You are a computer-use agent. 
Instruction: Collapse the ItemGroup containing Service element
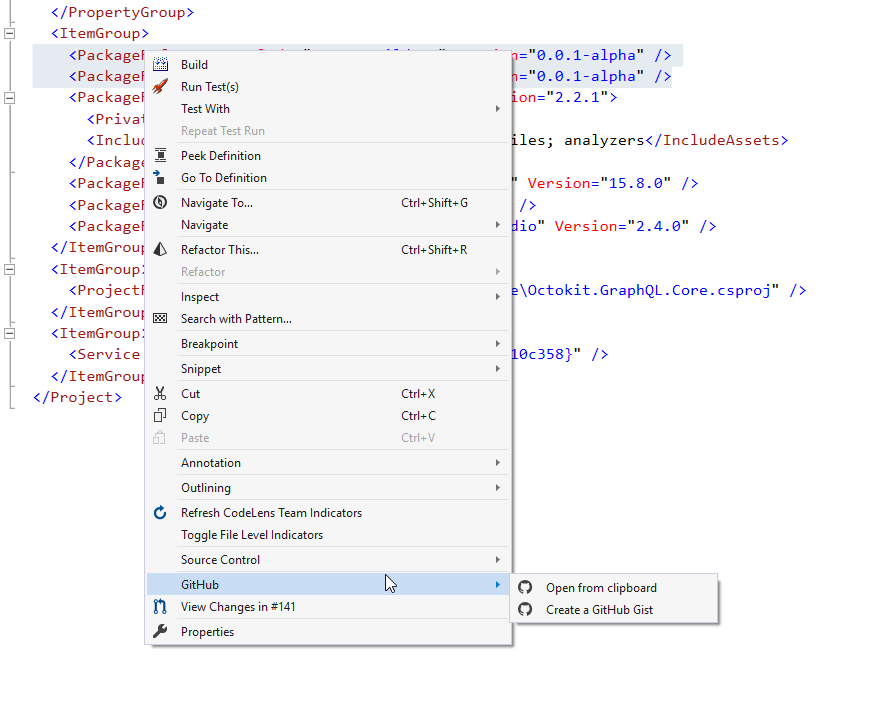[x=10, y=333]
